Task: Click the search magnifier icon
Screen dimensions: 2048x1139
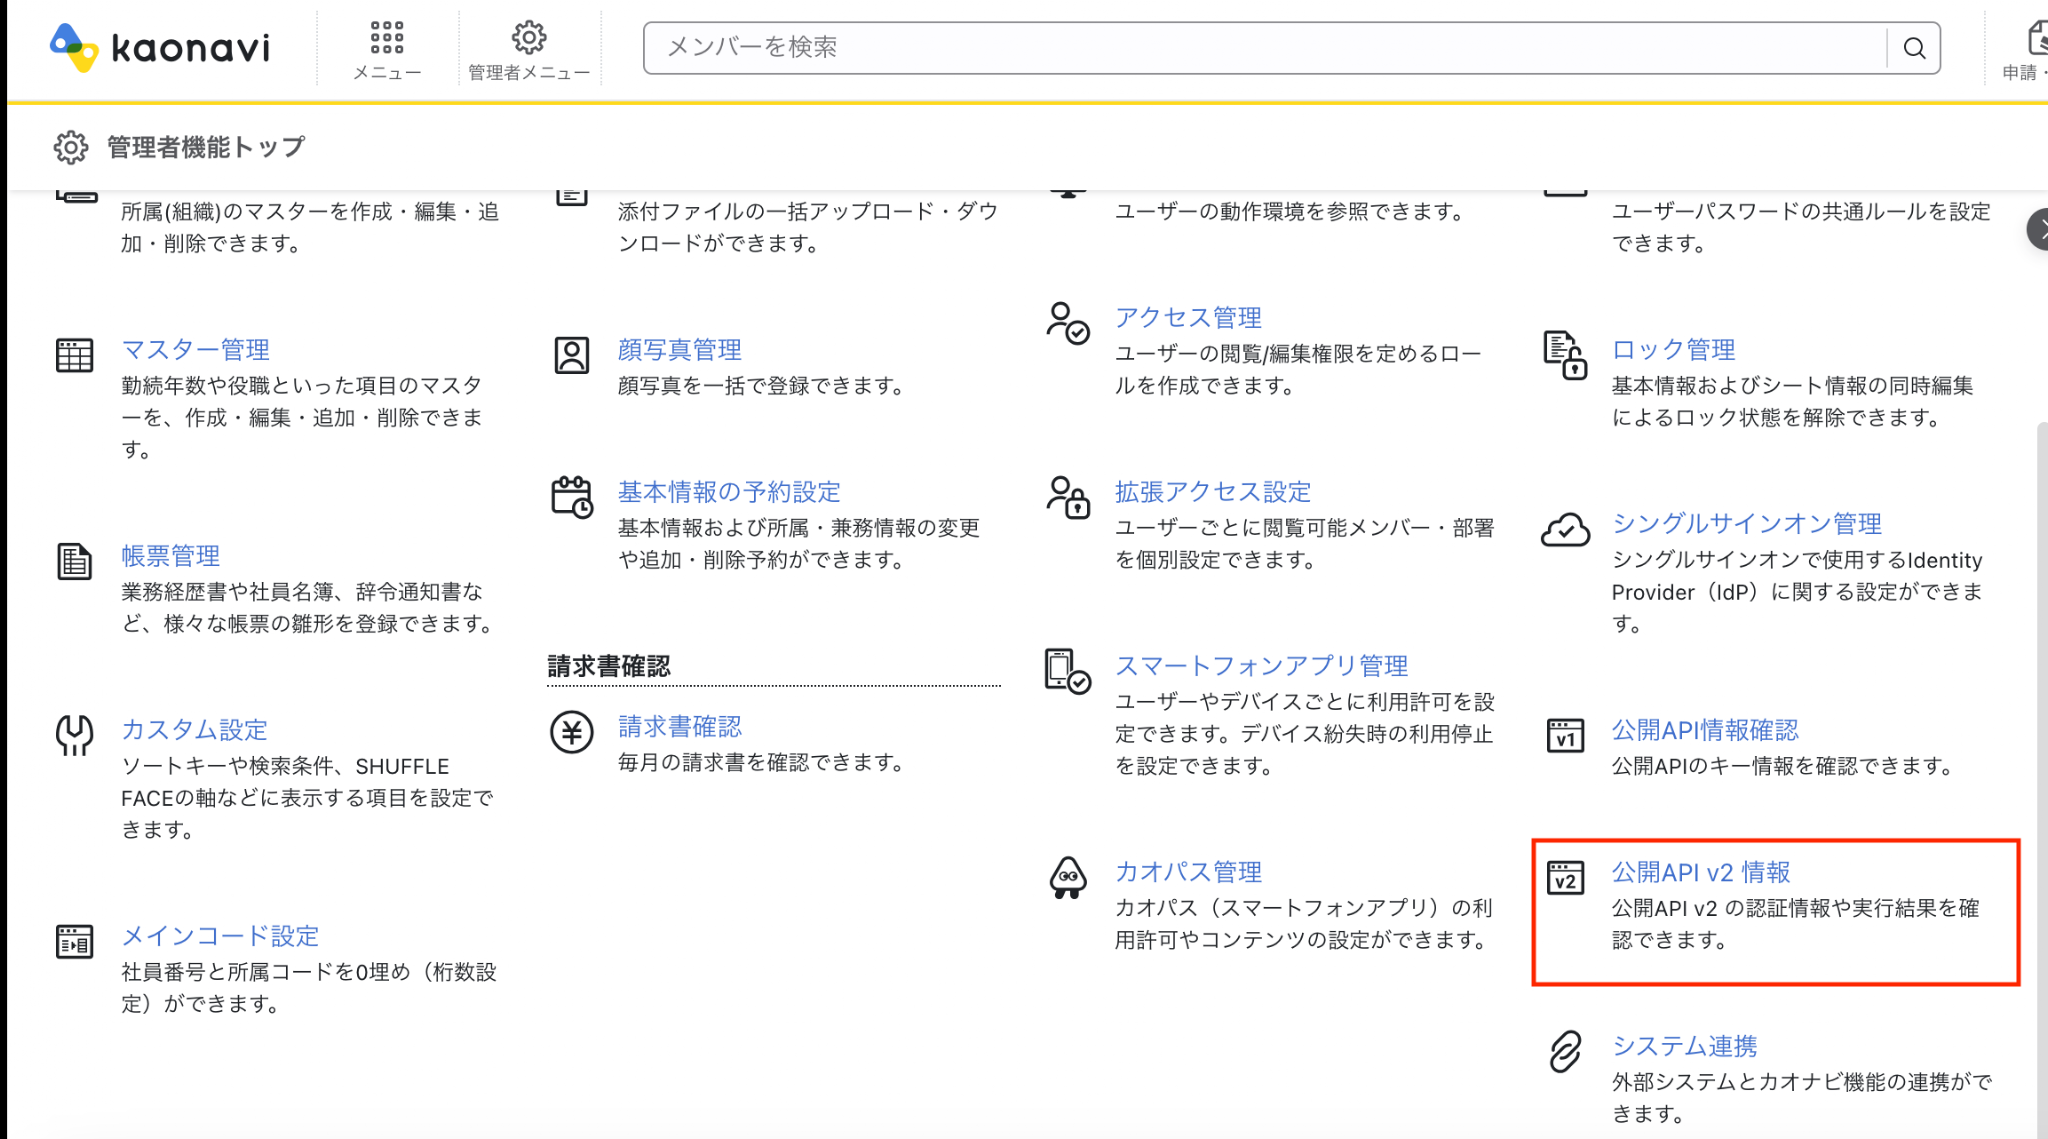Action: pyautogui.click(x=1914, y=48)
